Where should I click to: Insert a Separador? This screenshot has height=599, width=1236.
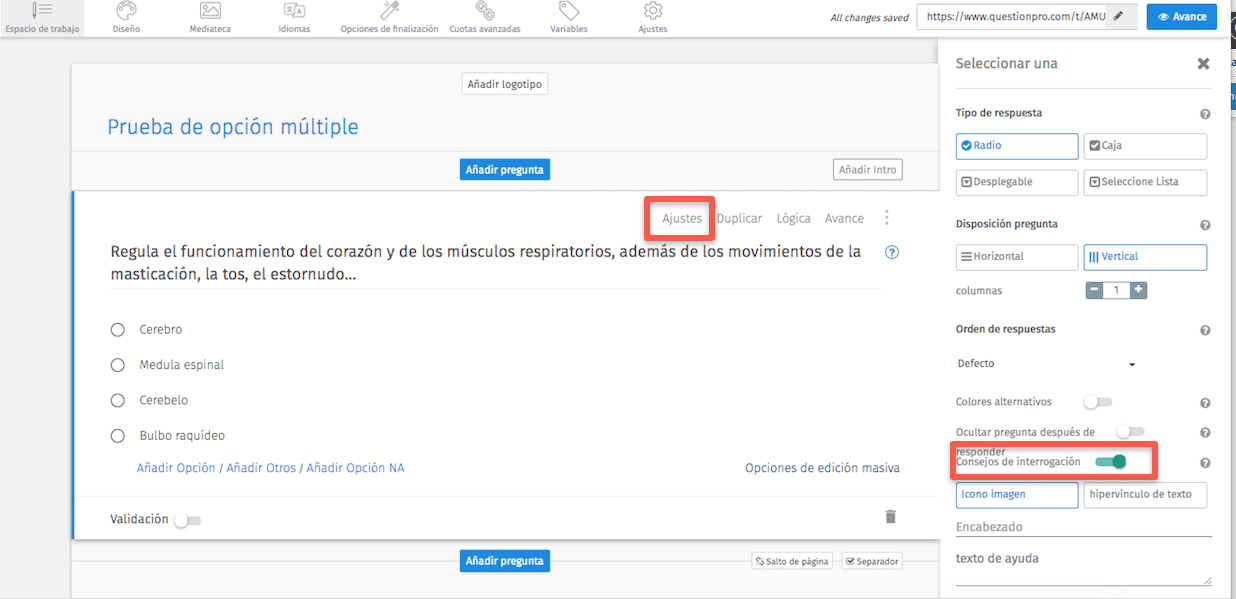tap(872, 561)
